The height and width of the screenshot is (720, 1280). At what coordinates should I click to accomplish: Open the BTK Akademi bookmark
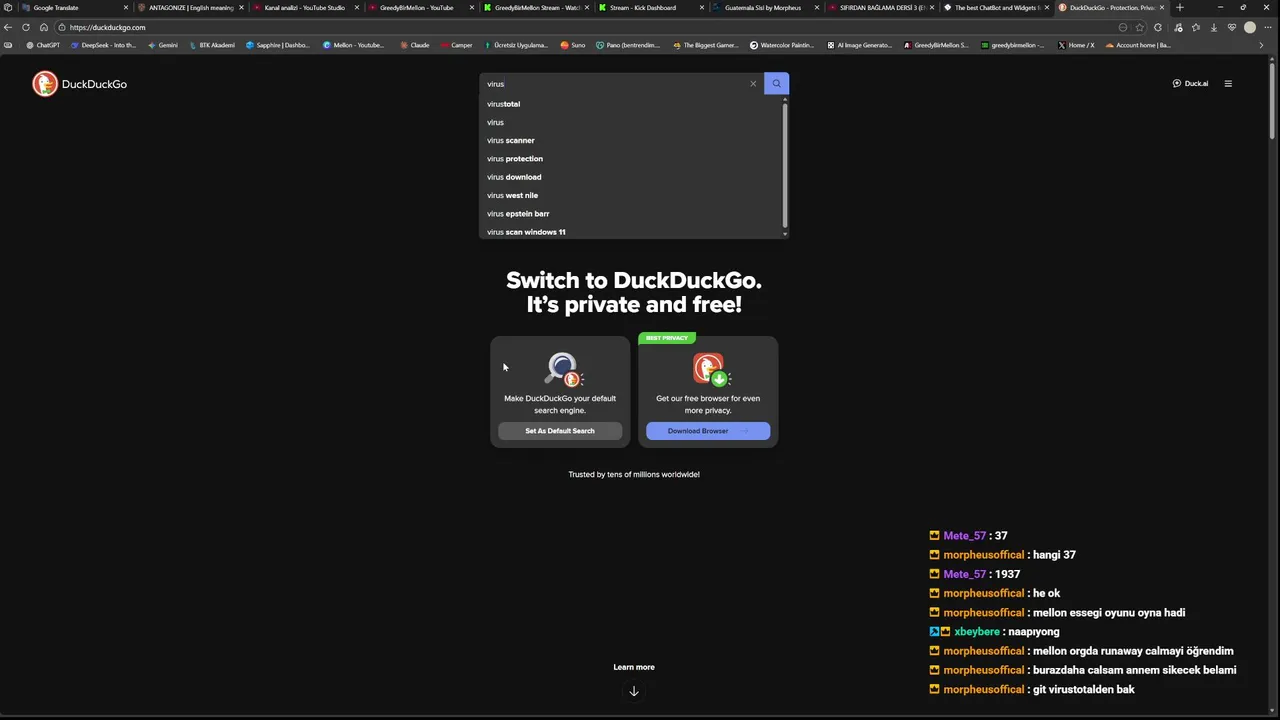pyautogui.click(x=212, y=45)
